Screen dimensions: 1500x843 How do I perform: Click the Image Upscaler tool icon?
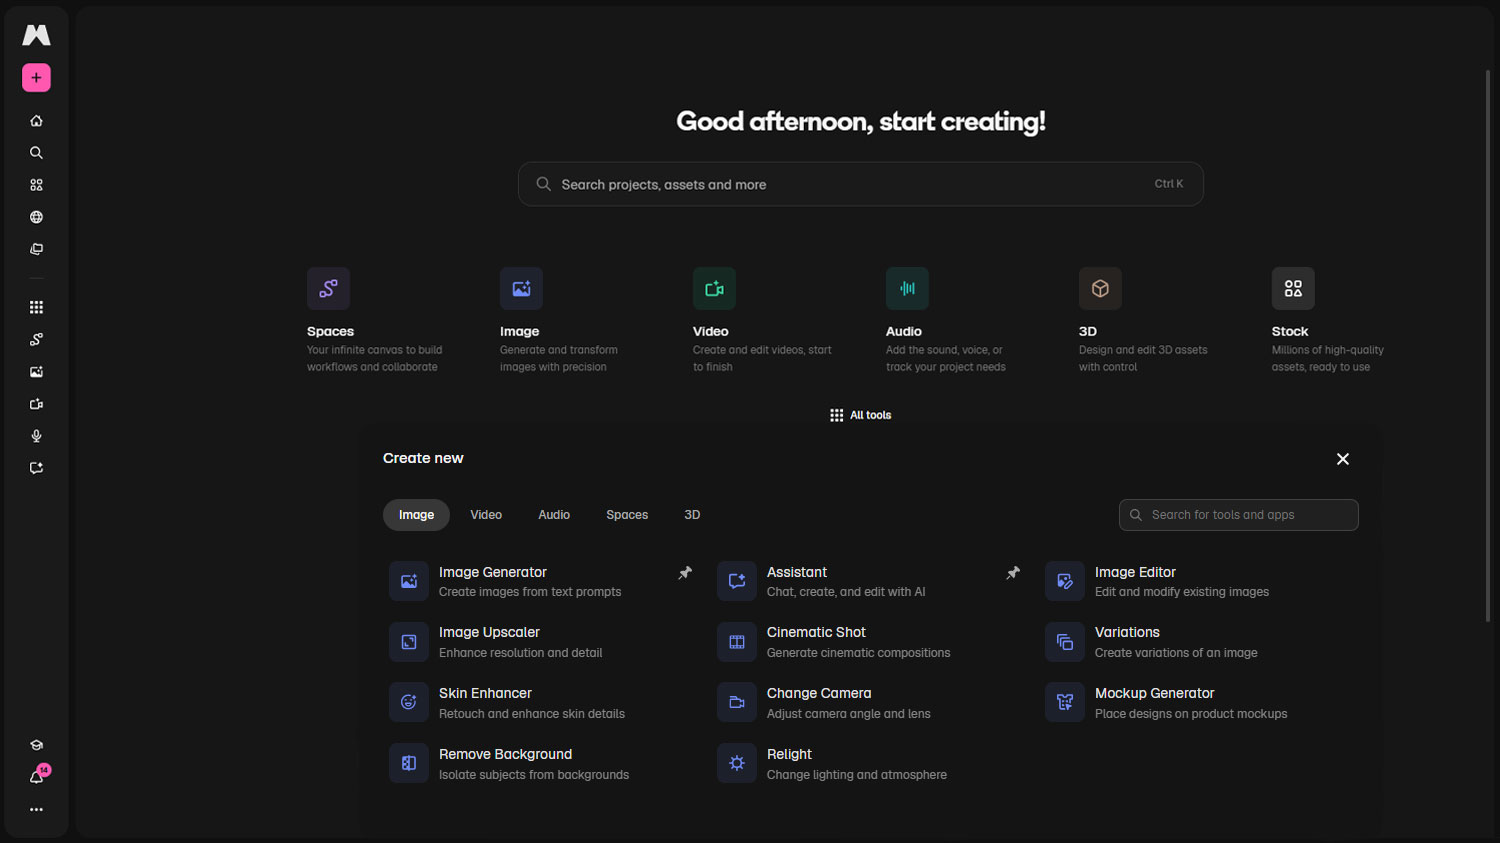tap(409, 642)
